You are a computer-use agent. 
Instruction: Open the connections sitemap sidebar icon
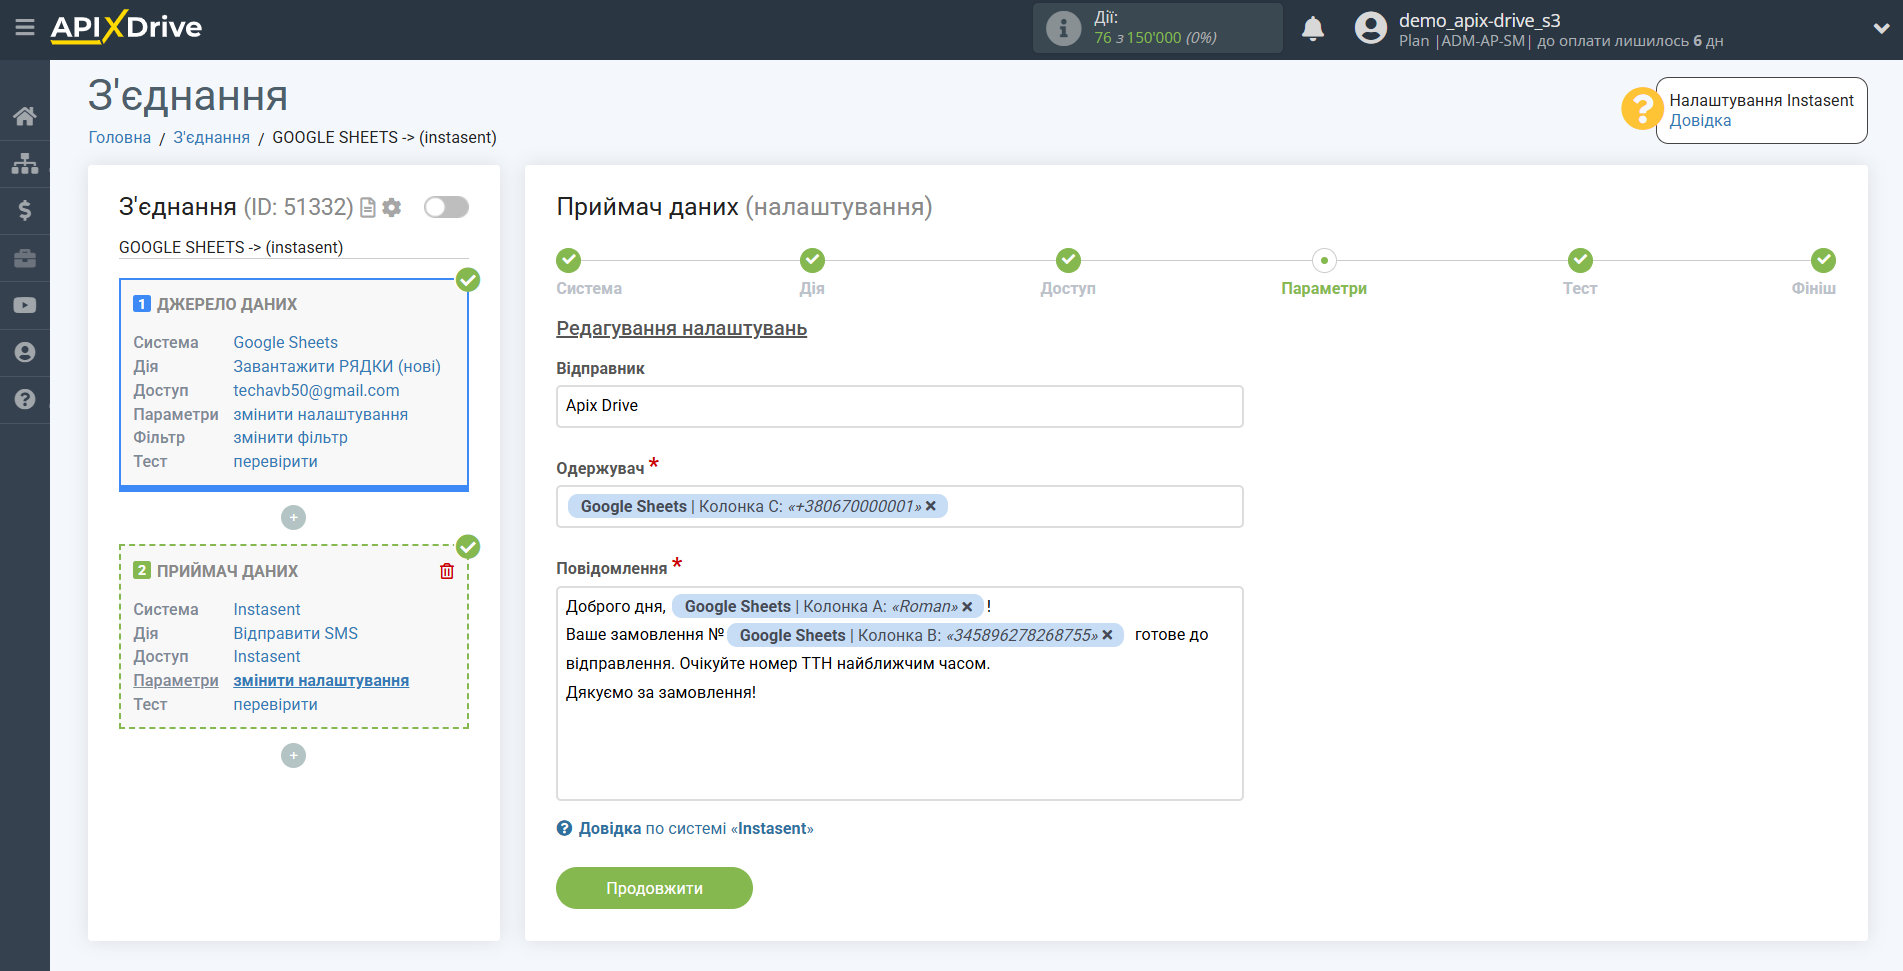[x=25, y=163]
